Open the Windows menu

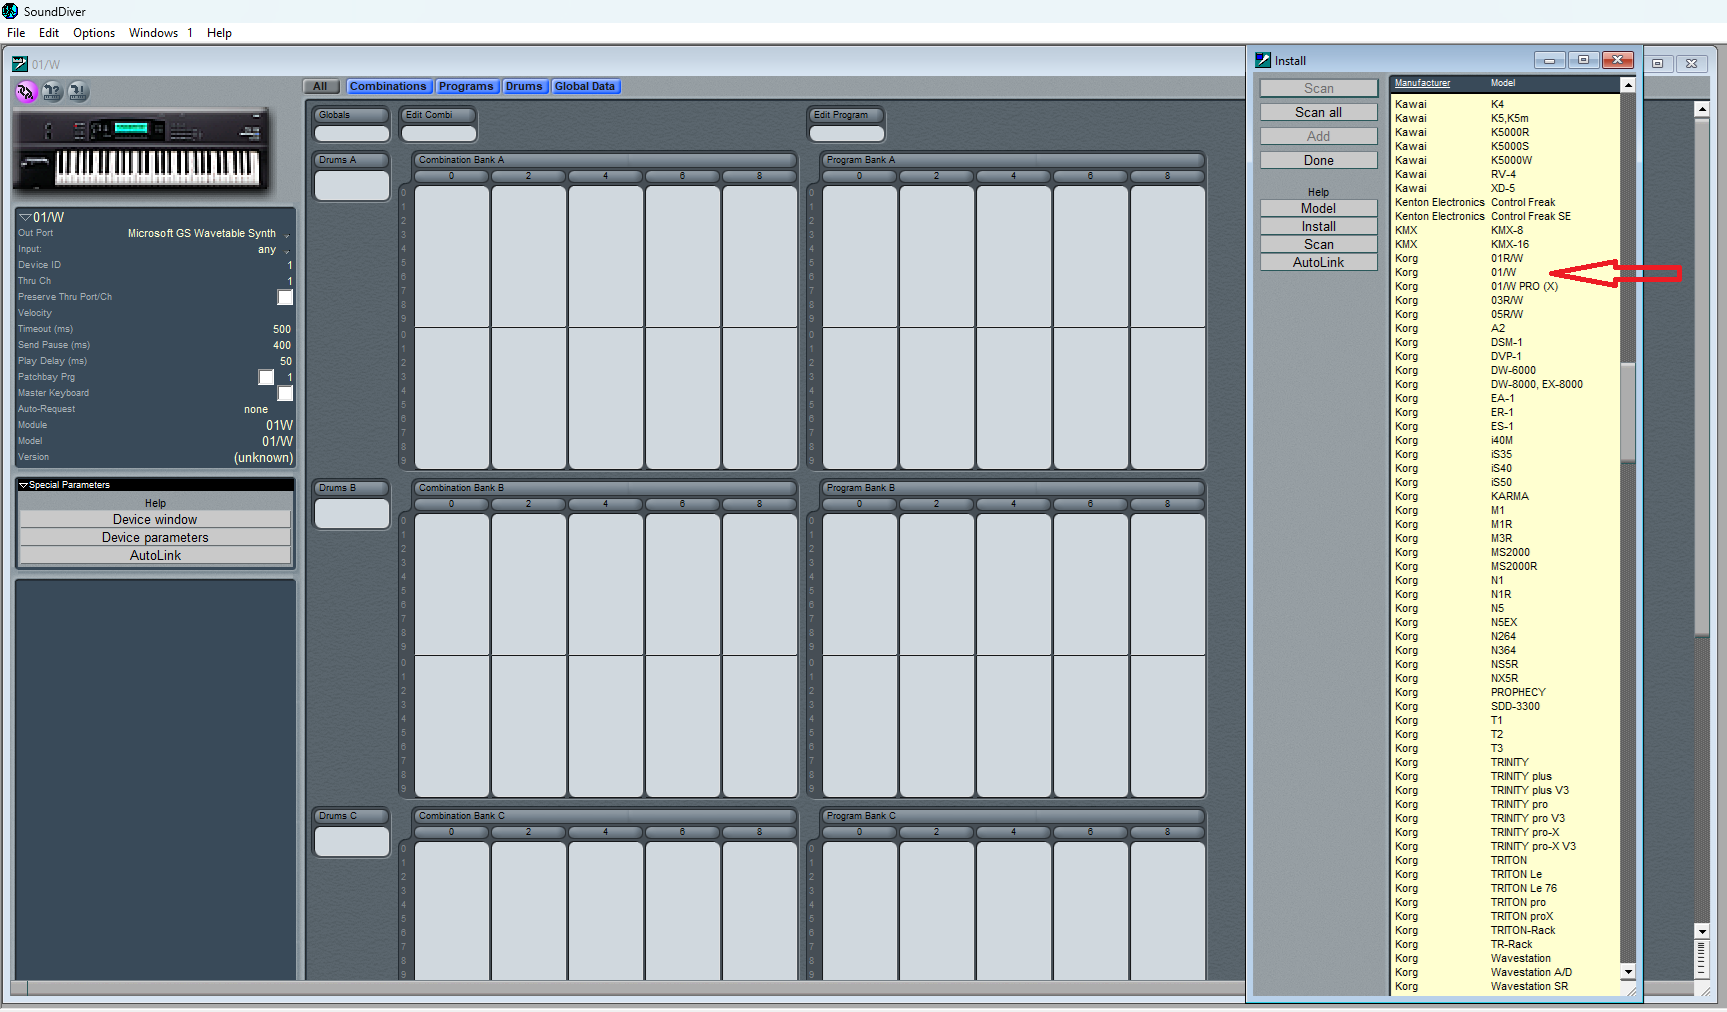click(x=153, y=33)
